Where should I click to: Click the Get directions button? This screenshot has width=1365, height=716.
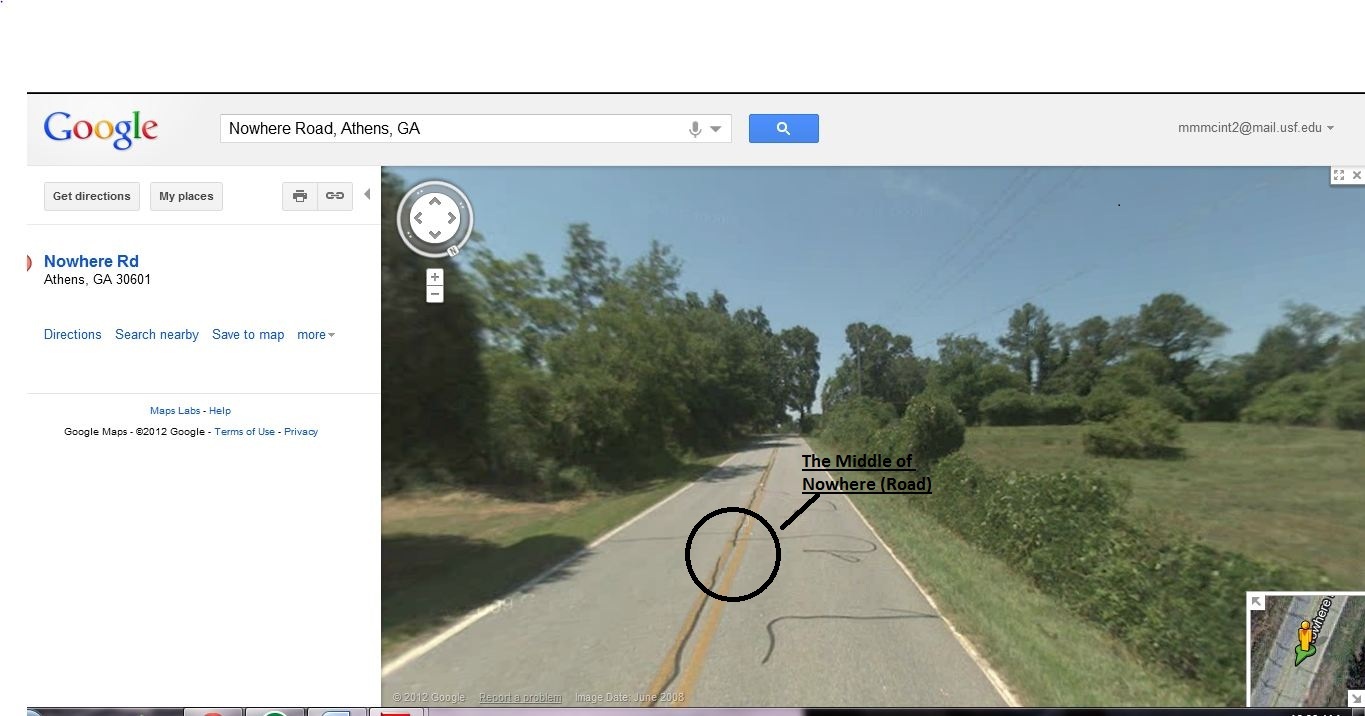[x=92, y=196]
